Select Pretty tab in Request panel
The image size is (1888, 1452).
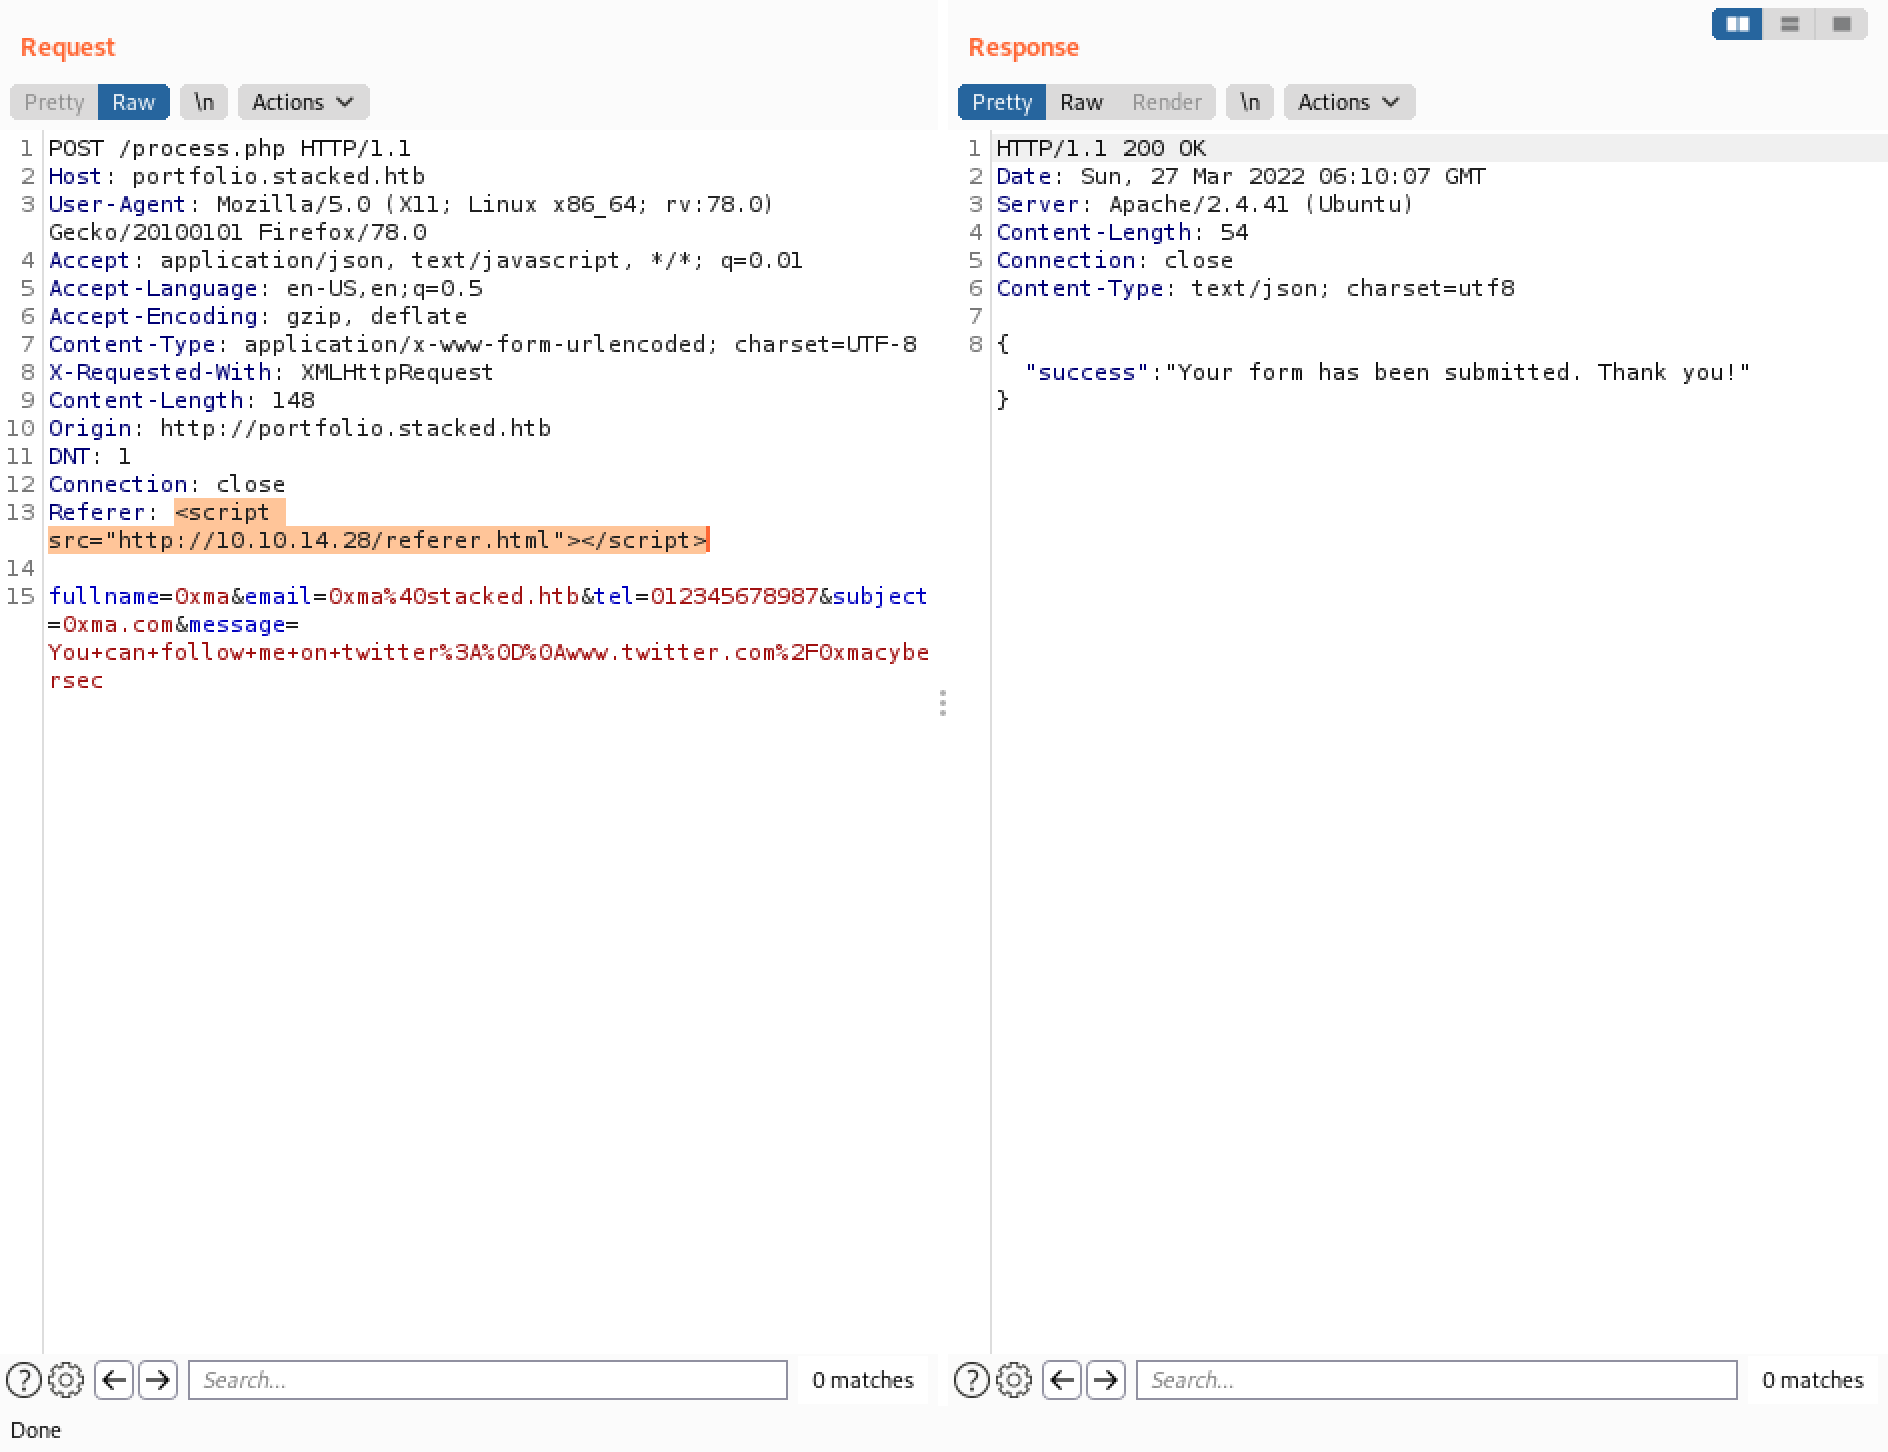54,102
